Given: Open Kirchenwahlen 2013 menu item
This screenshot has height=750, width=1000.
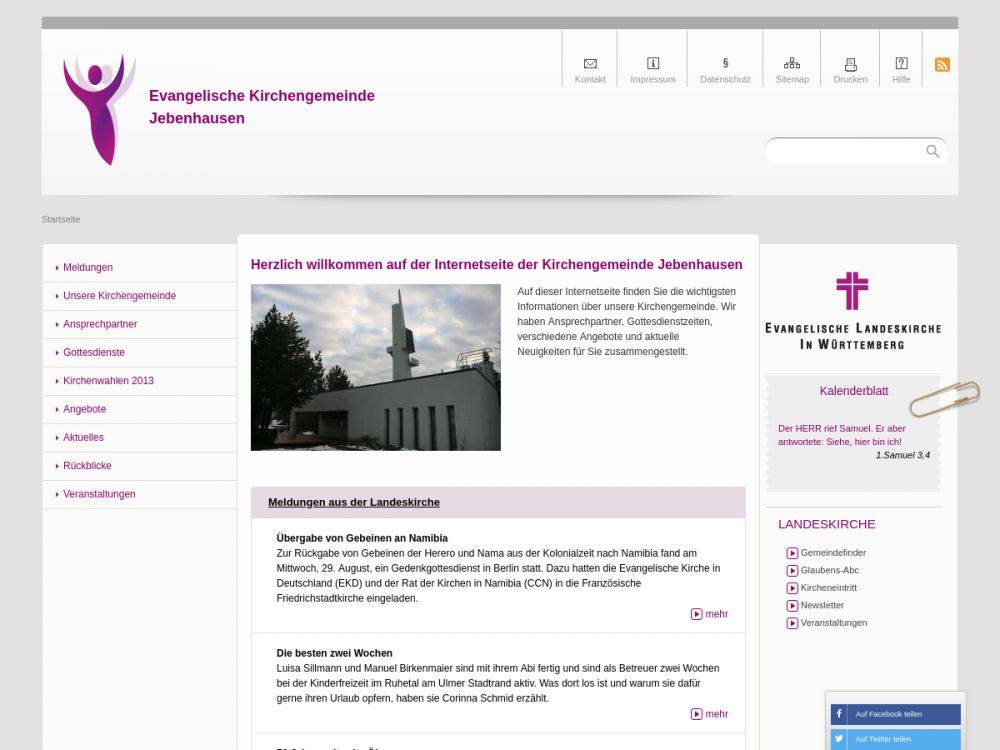Looking at the screenshot, I should pos(108,381).
